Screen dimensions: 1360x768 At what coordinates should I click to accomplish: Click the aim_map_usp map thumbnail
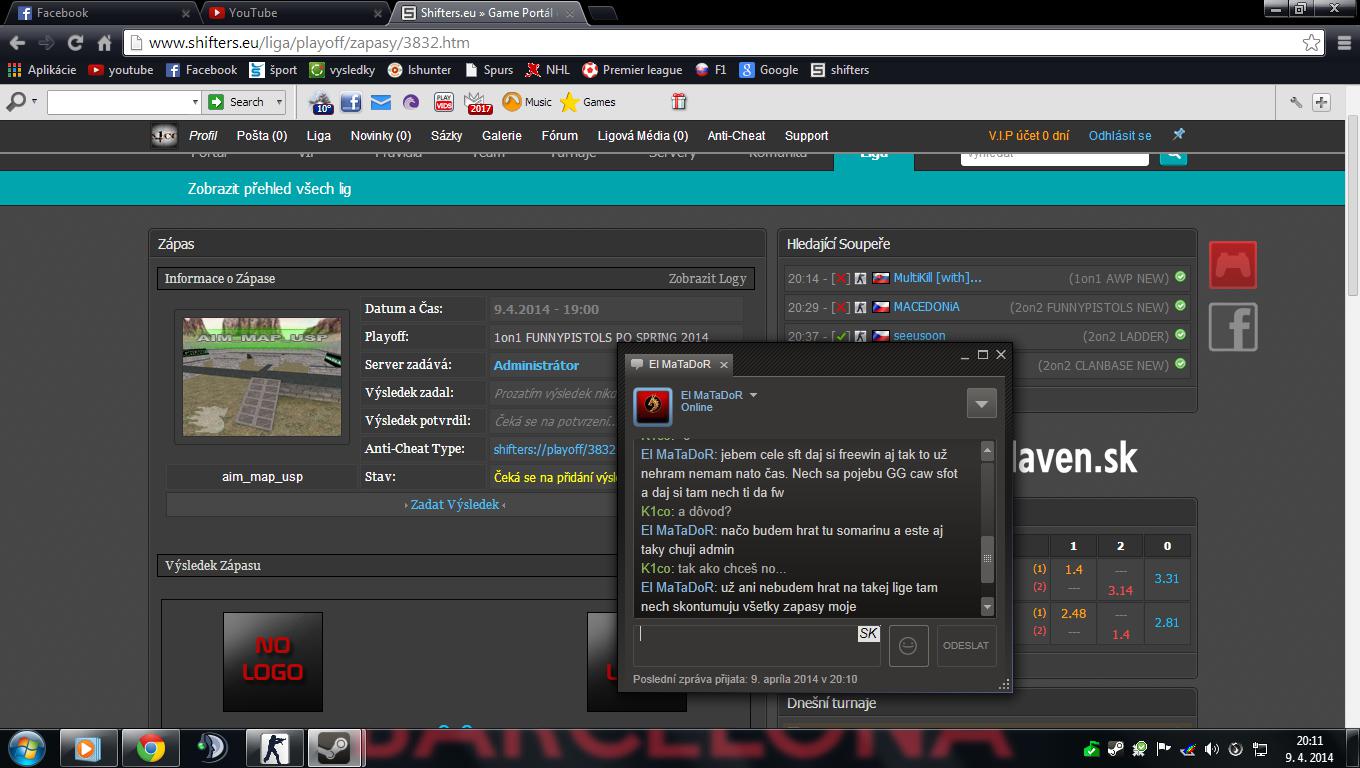pyautogui.click(x=262, y=376)
